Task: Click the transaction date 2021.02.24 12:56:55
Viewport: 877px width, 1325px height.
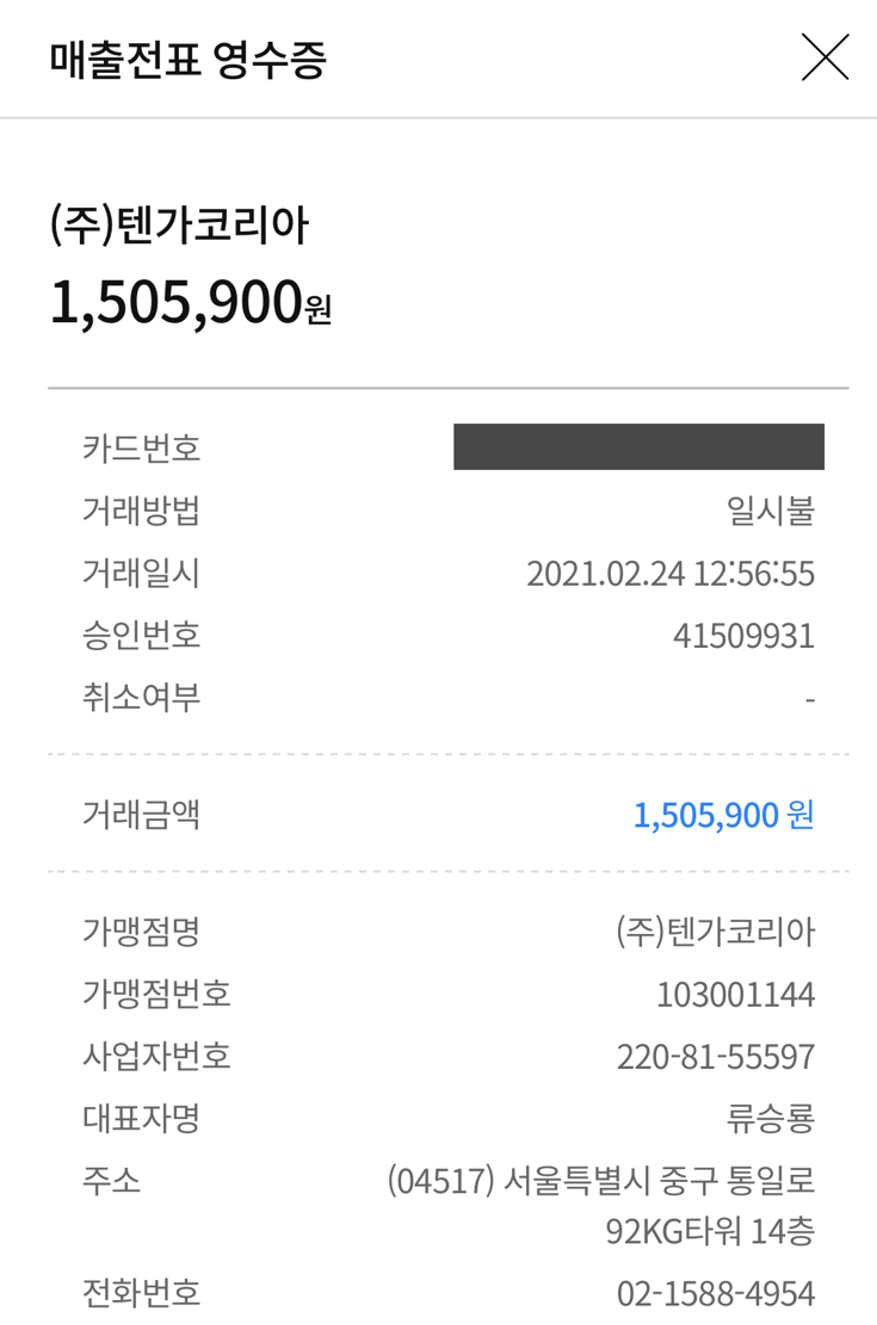Action: [670, 573]
